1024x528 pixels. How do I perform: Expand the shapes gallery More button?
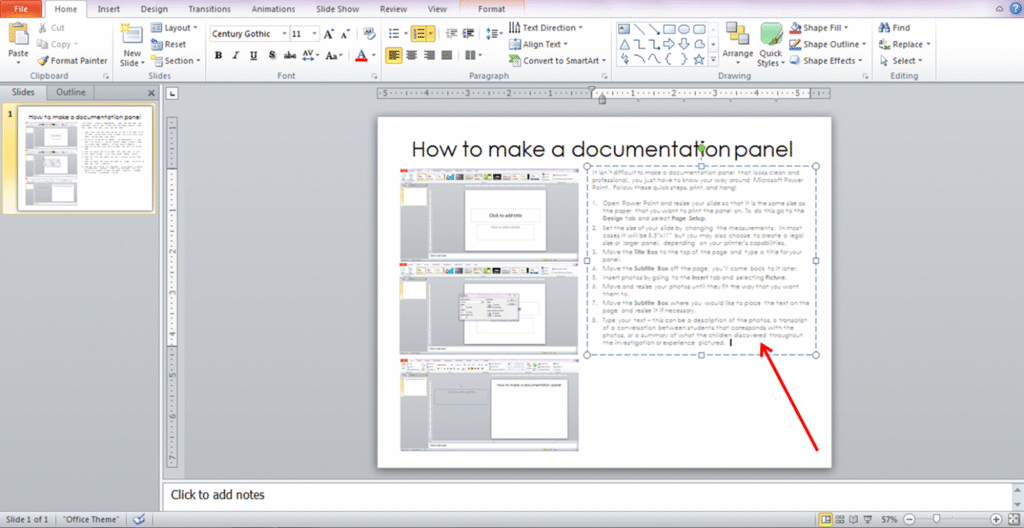[714, 59]
